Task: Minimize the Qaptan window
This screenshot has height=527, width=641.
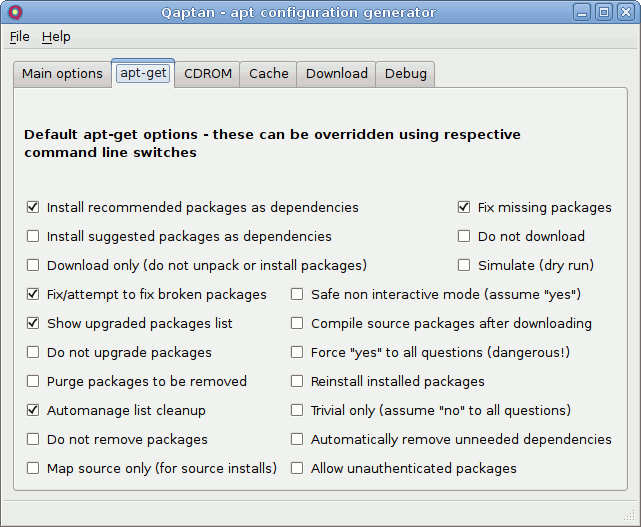Action: (582, 12)
